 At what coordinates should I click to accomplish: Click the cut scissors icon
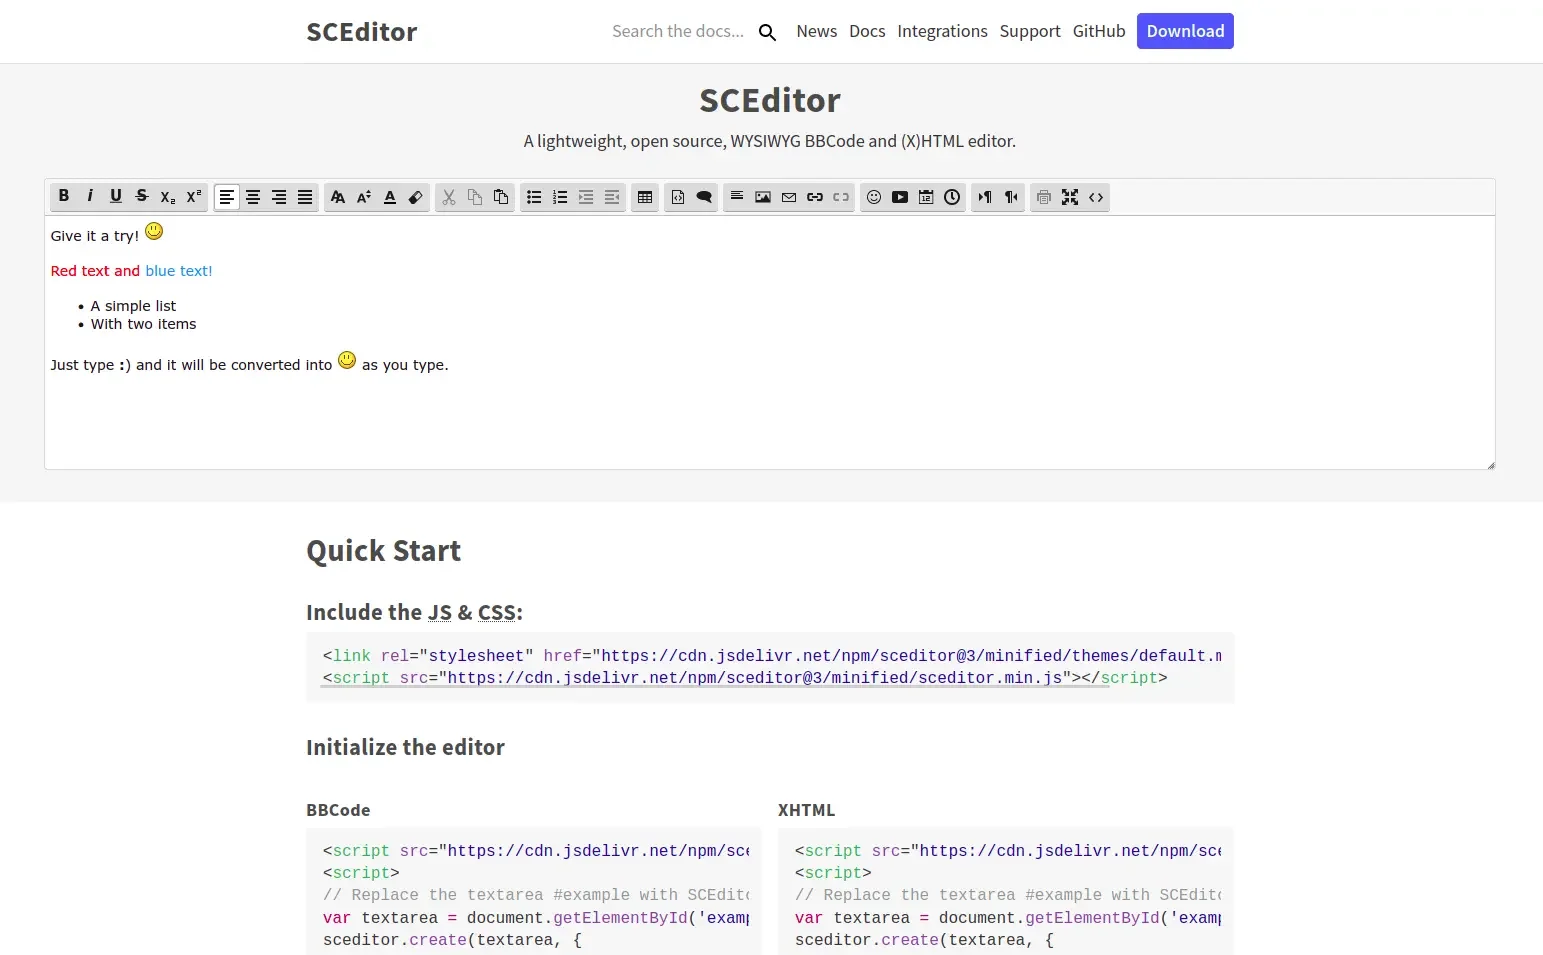449,197
